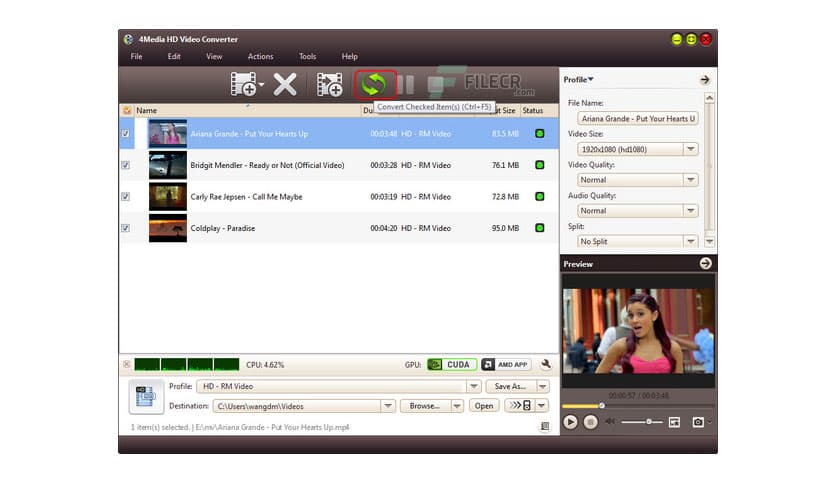Take snapshot with camera icon
This screenshot has height=484, width=836.
698,422
